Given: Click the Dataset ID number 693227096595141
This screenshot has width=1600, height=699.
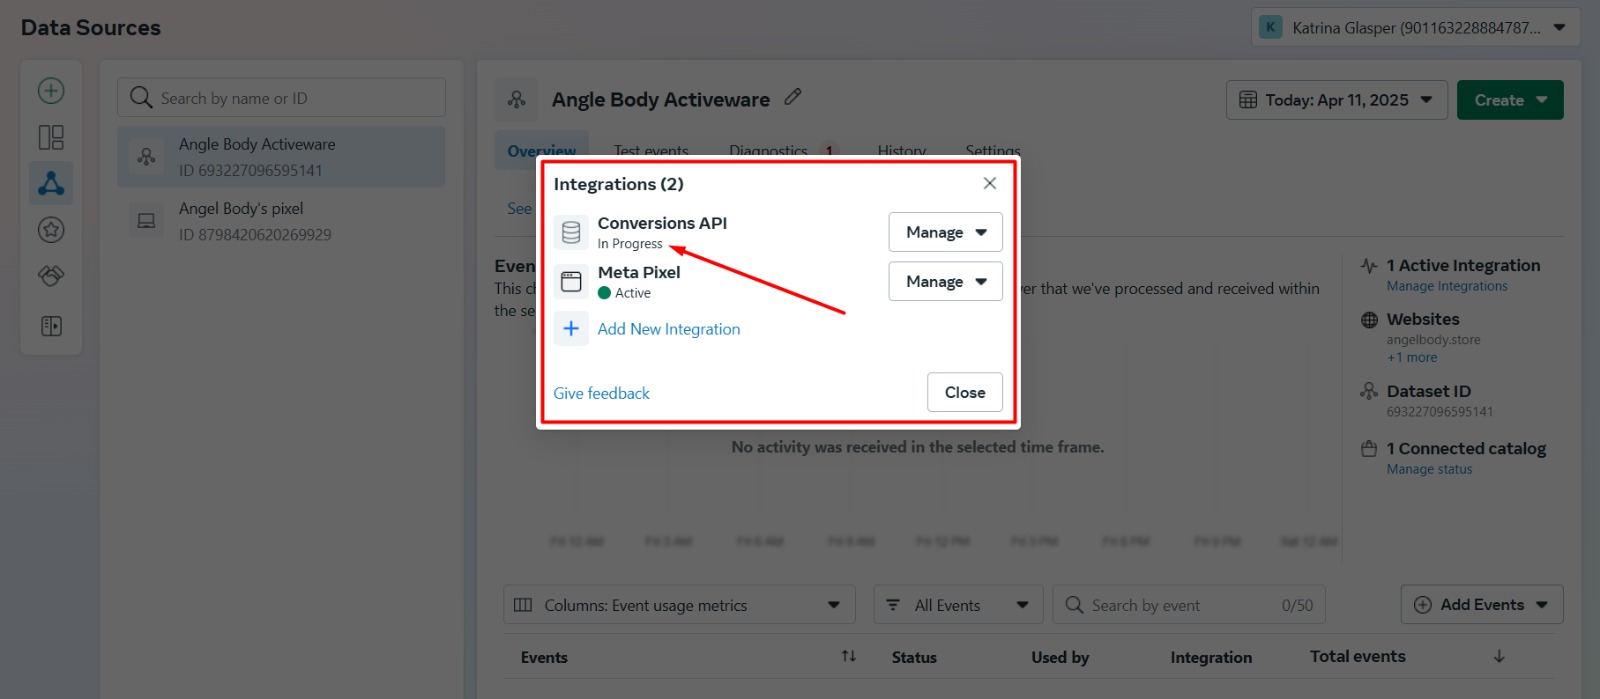Looking at the screenshot, I should click(x=1440, y=411).
